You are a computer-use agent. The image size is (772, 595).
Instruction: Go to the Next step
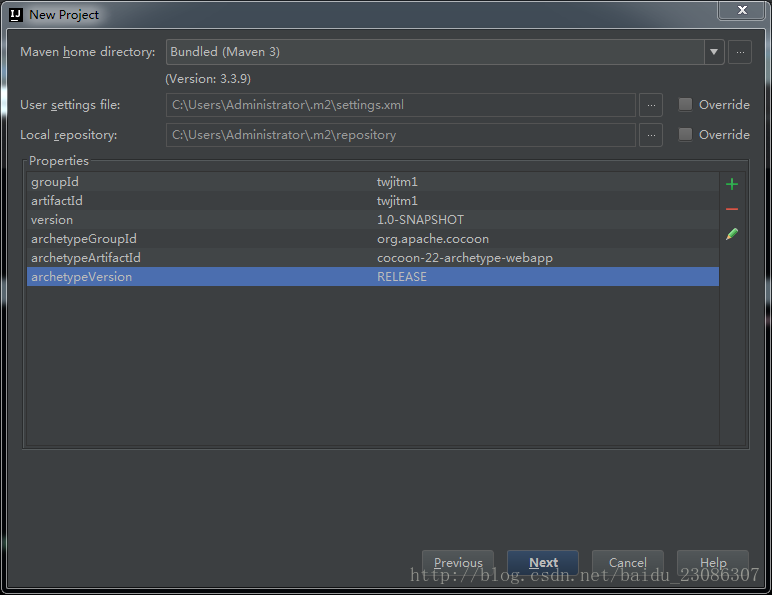tap(543, 562)
